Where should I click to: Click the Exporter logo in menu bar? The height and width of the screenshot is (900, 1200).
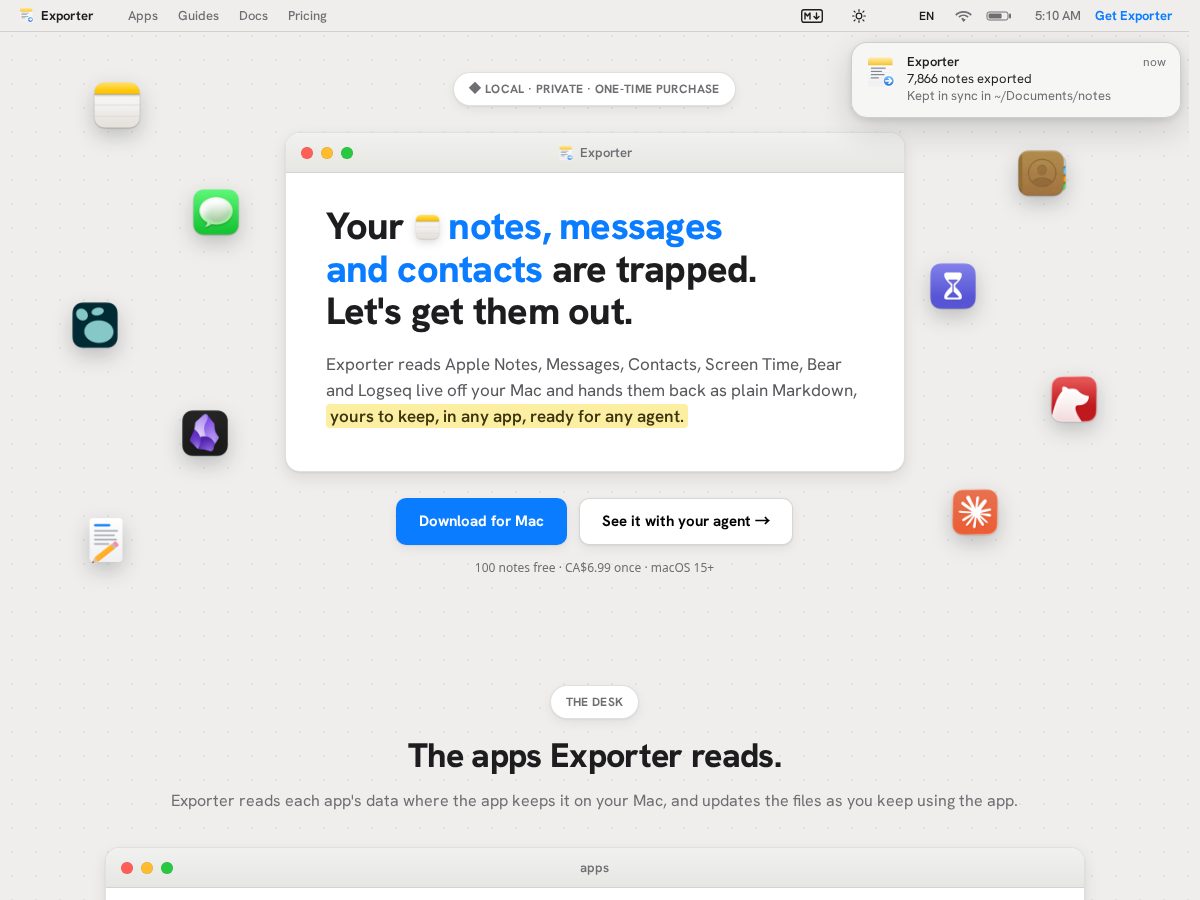coord(26,15)
